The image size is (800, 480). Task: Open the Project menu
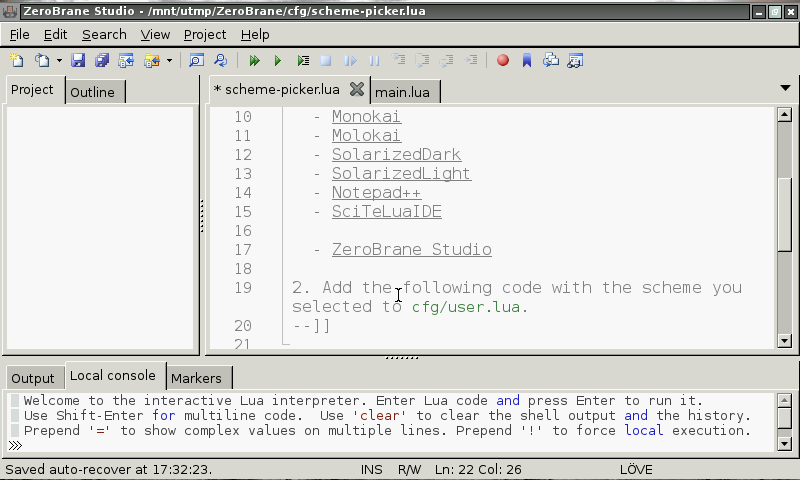(205, 35)
